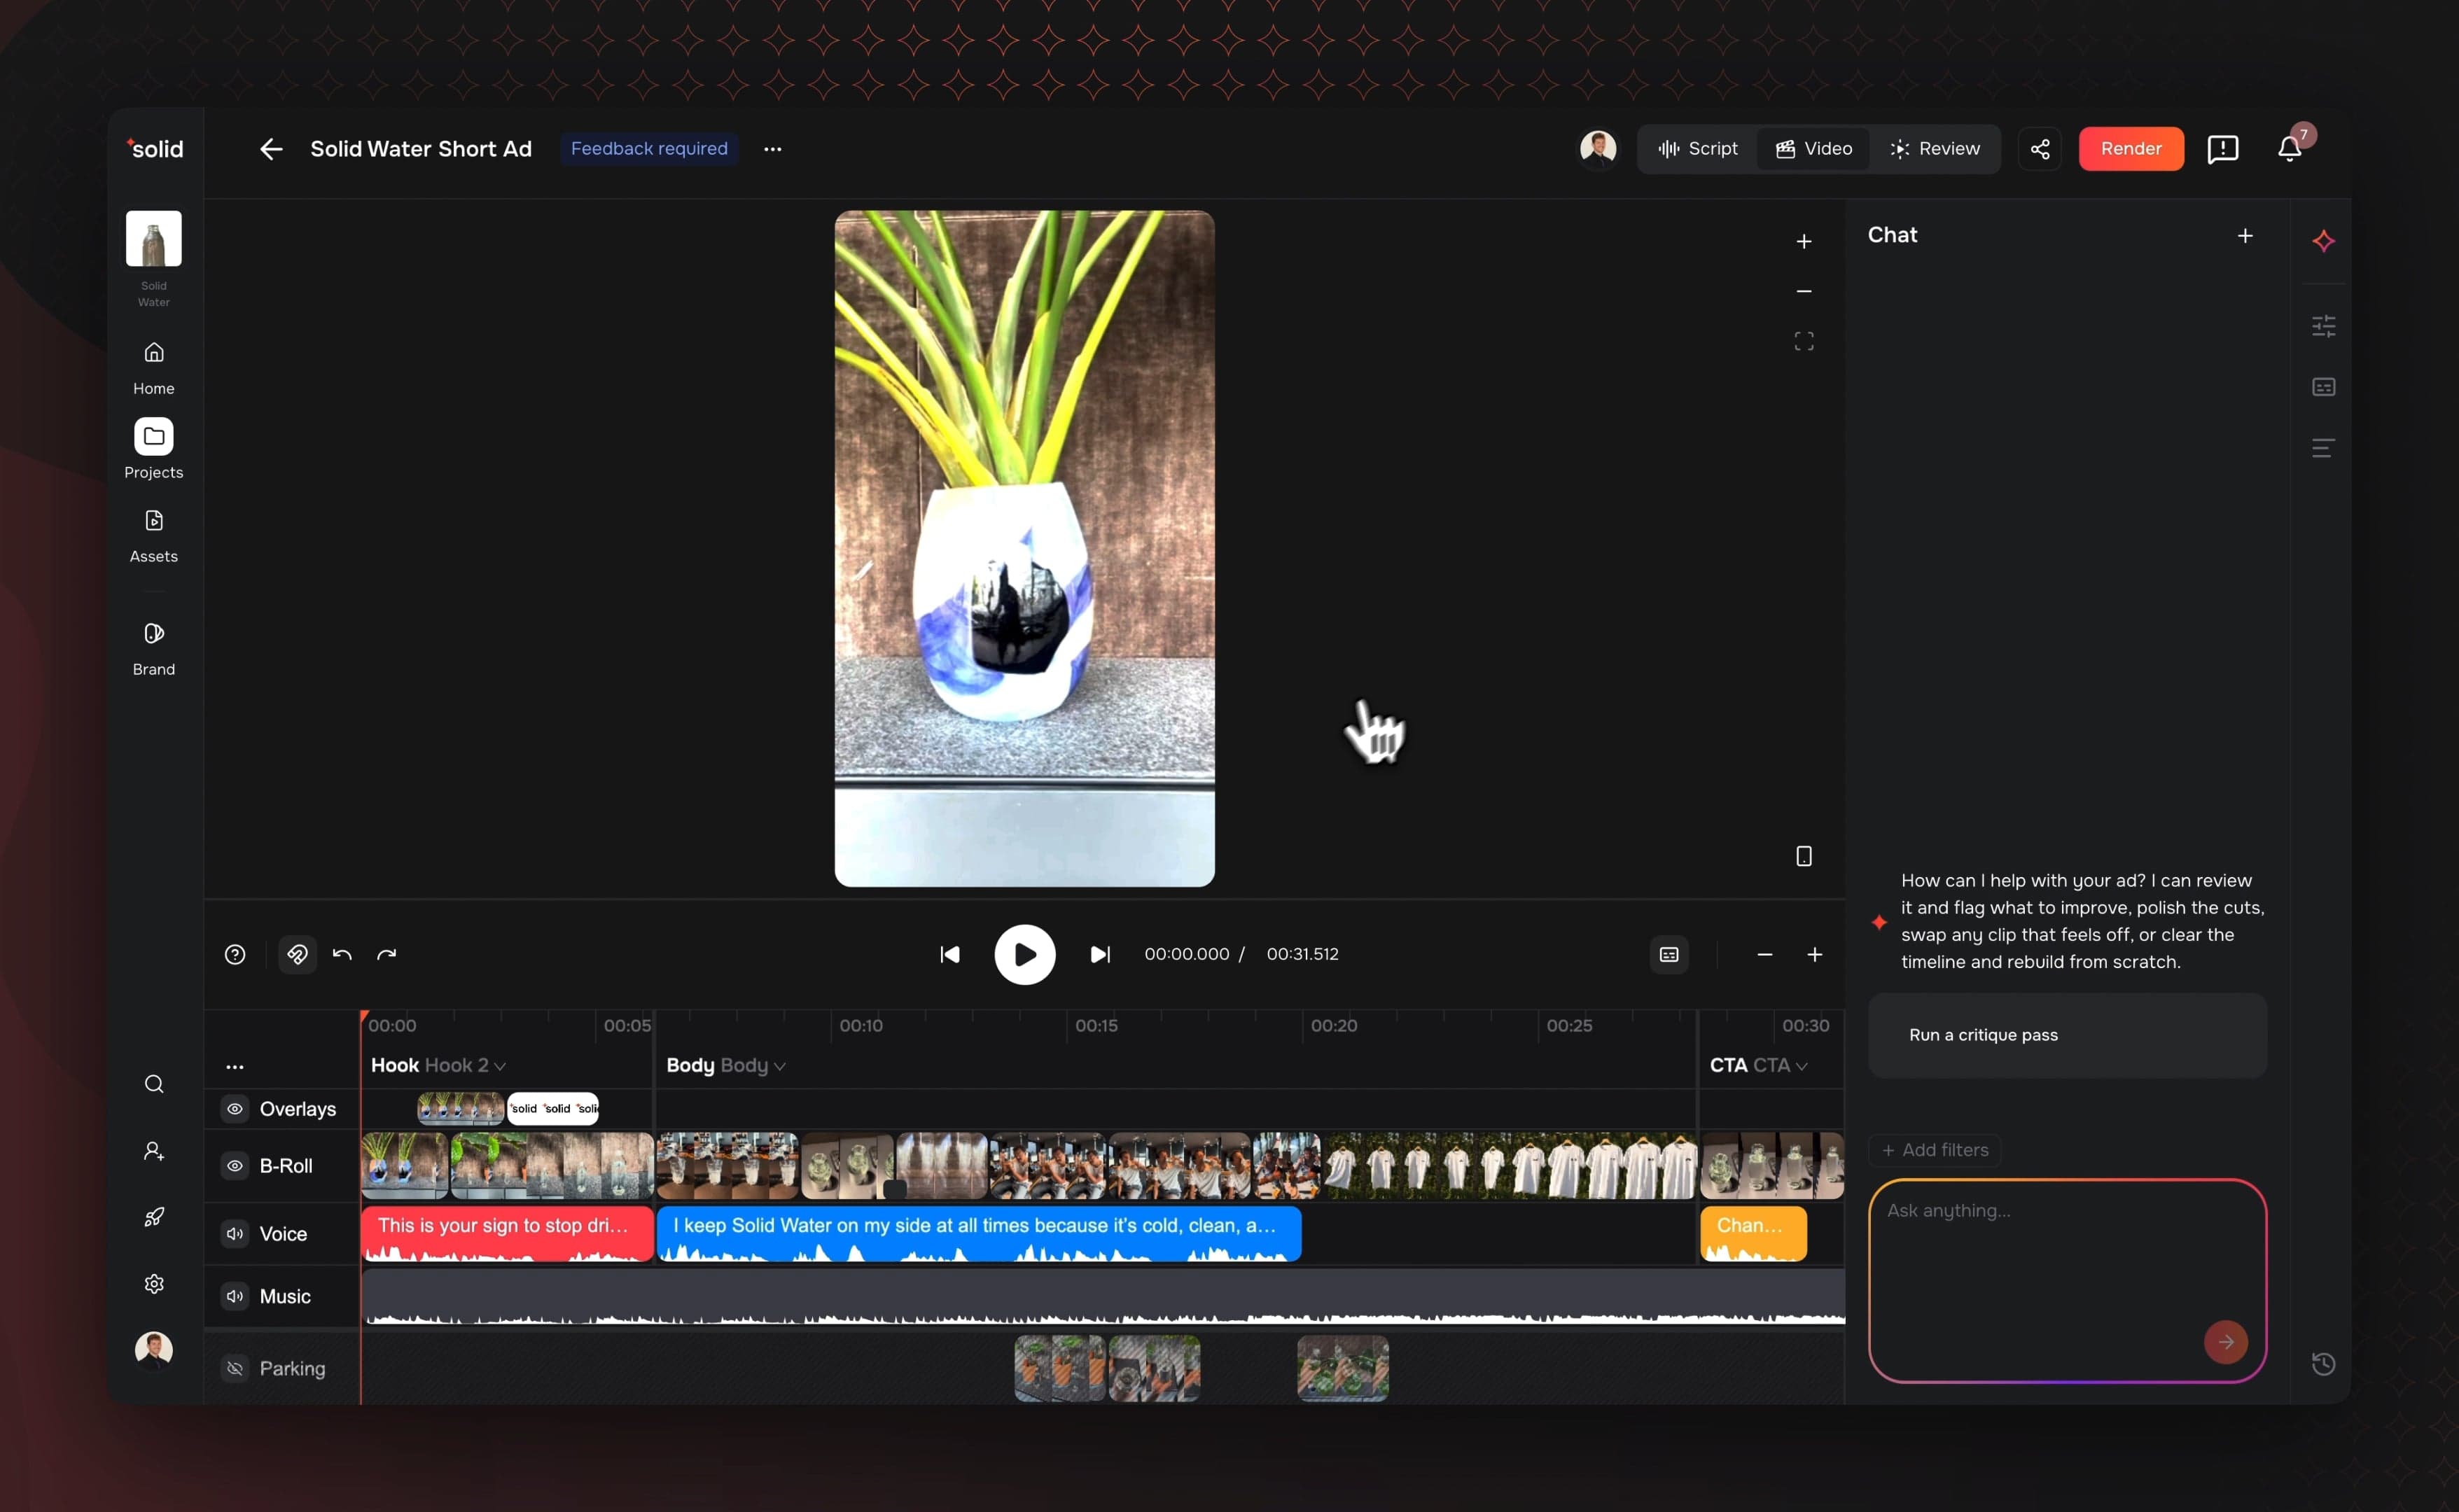2459x1512 pixels.
Task: Select the red Hook voice clip
Action: coord(507,1234)
